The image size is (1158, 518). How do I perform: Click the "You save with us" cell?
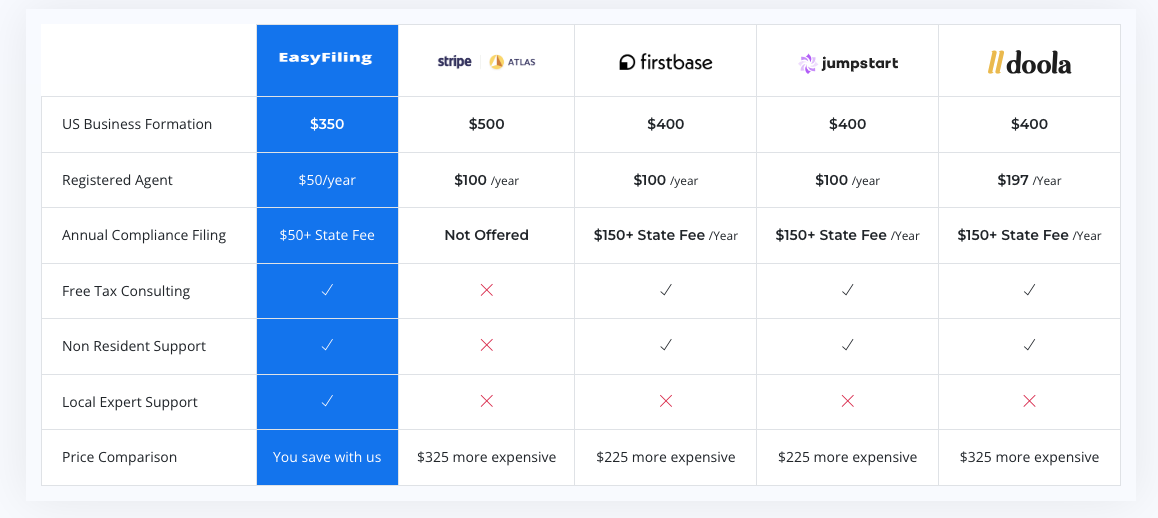(x=327, y=457)
